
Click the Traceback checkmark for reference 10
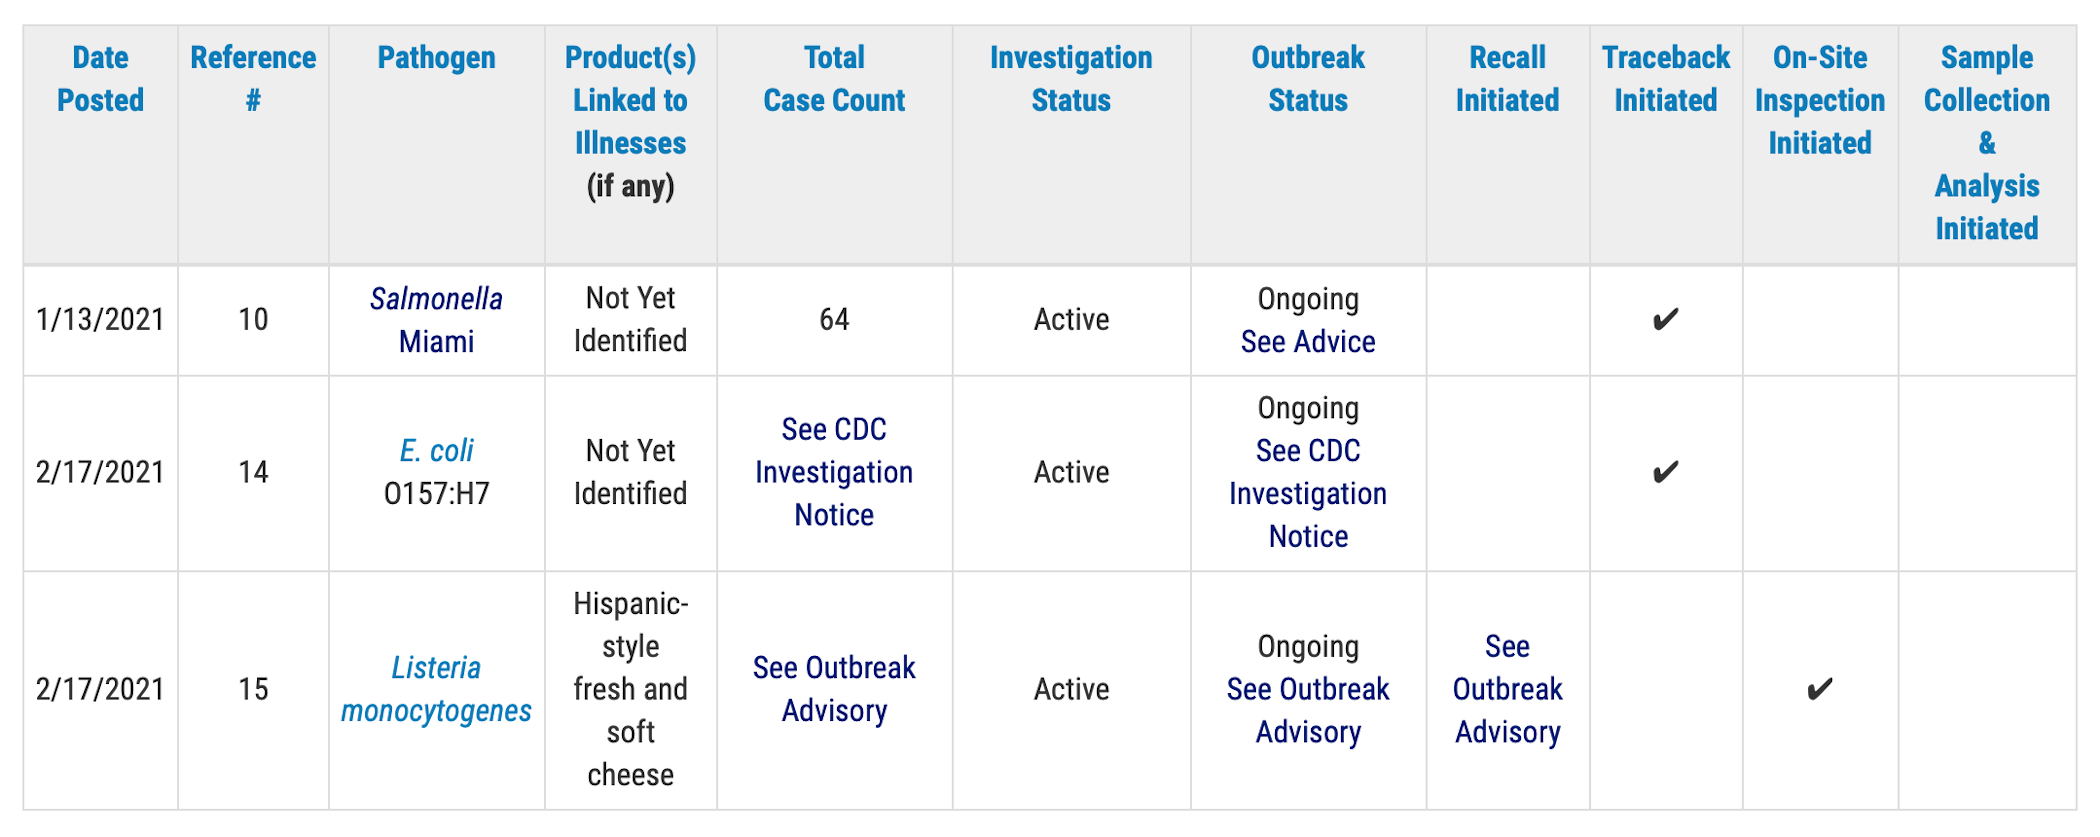[1665, 320]
